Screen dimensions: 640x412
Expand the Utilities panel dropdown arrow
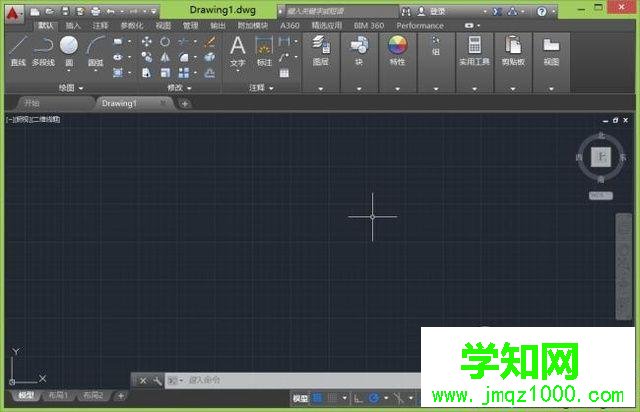point(474,89)
